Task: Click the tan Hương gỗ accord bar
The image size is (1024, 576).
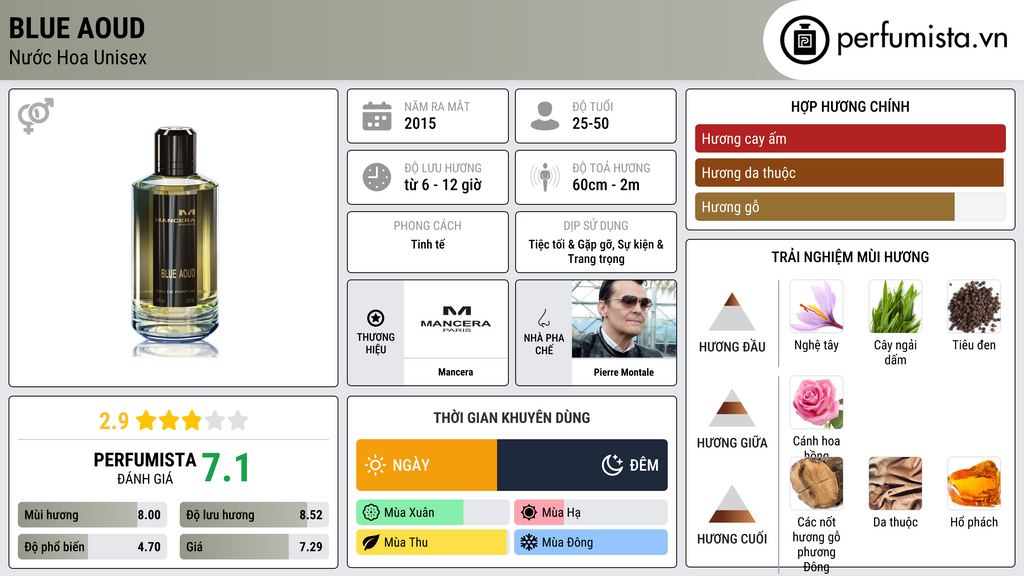Action: point(825,207)
